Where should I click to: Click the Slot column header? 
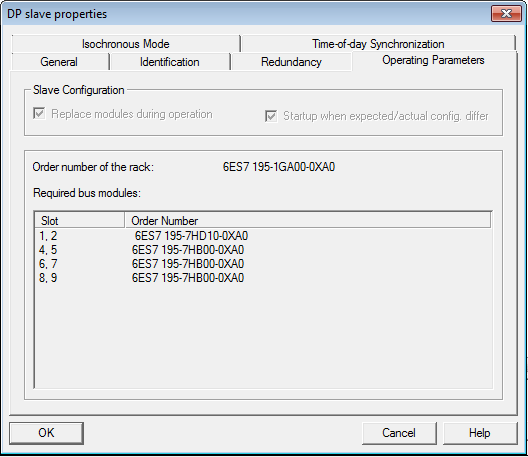(79, 221)
